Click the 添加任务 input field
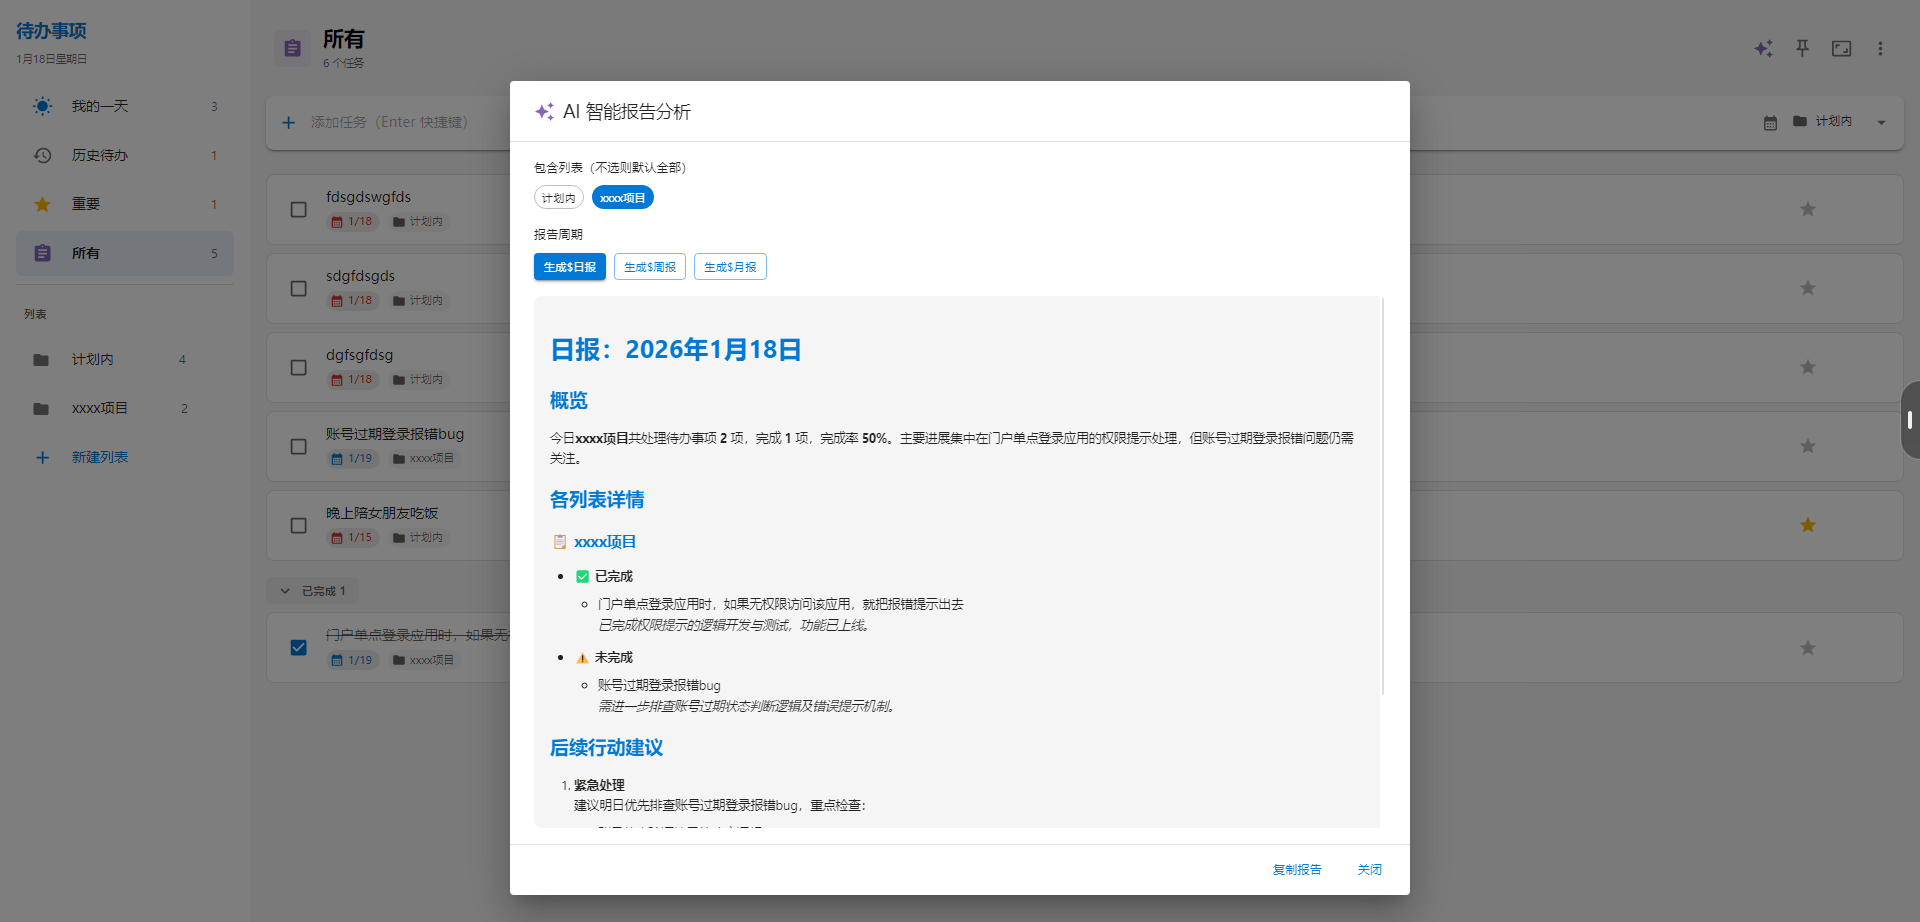The image size is (1920, 922). click(x=390, y=122)
